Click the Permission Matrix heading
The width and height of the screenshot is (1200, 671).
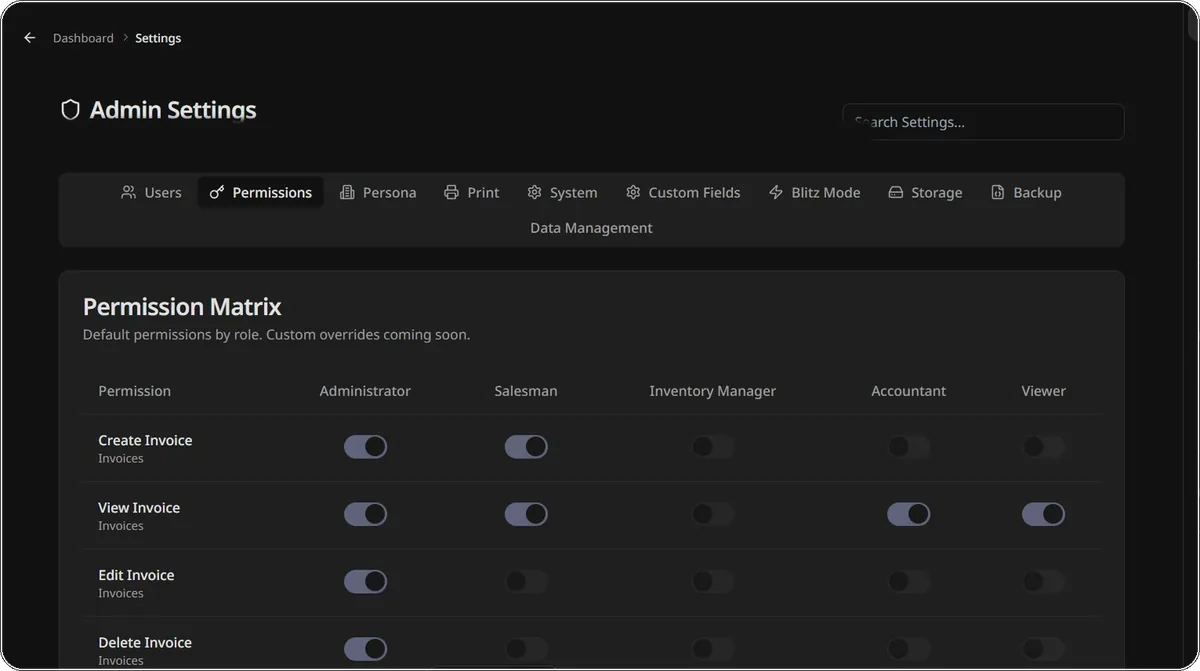182,306
